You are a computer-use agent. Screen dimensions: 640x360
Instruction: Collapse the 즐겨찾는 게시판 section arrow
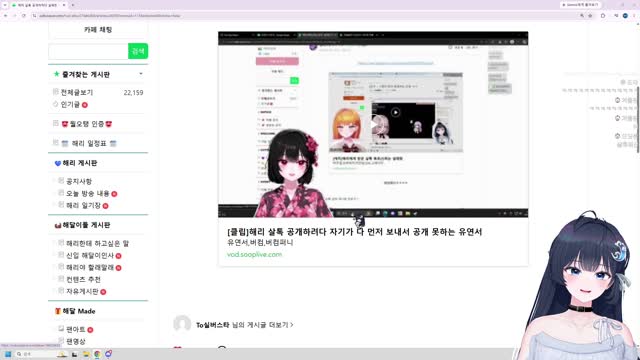pos(141,74)
